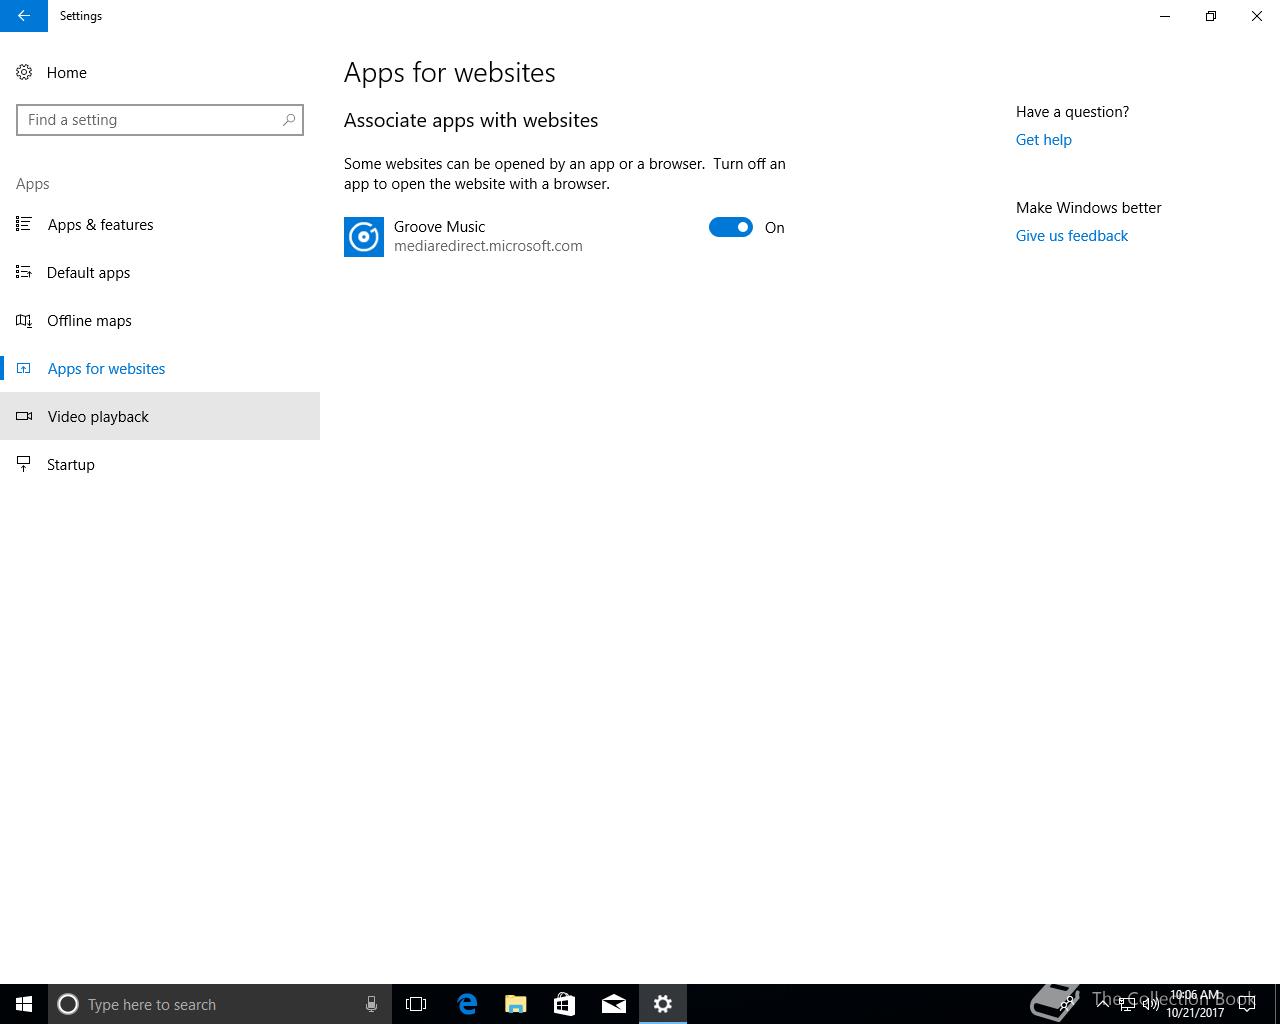Click the Settings gear taskbar icon

663,1004
